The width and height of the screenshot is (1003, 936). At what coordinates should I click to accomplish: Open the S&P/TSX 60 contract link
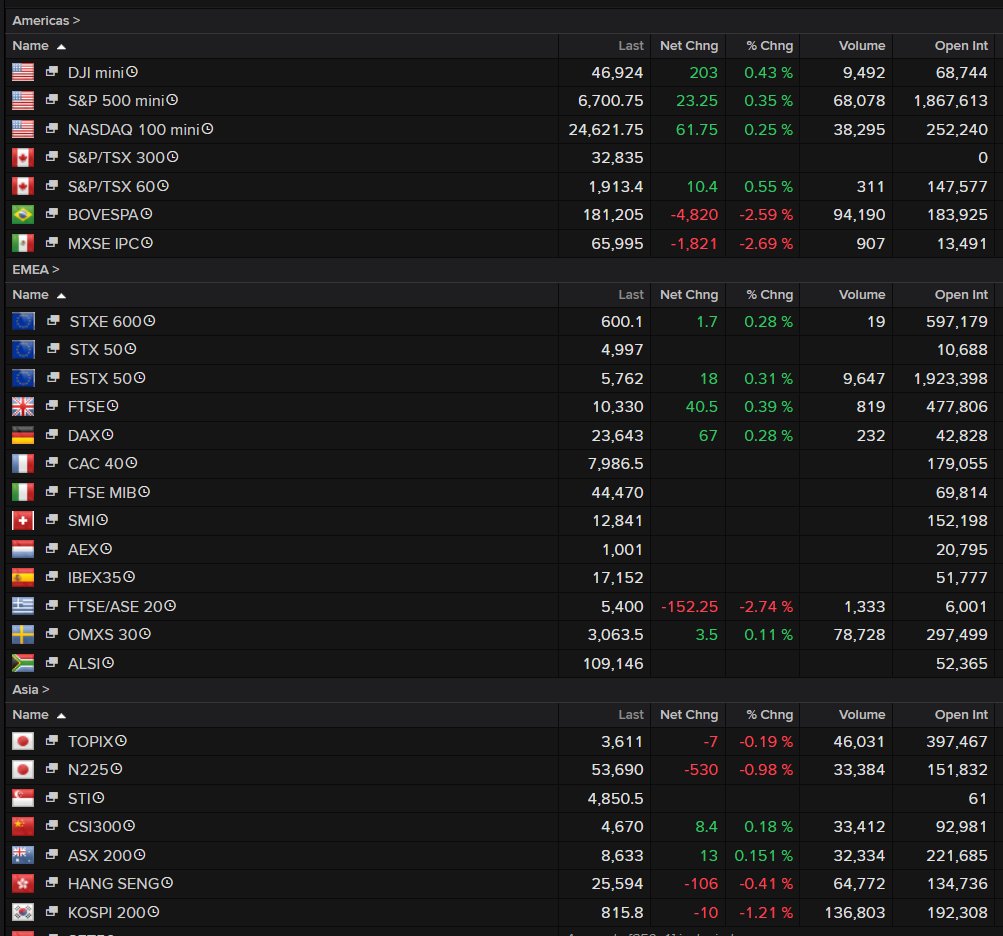tap(112, 186)
